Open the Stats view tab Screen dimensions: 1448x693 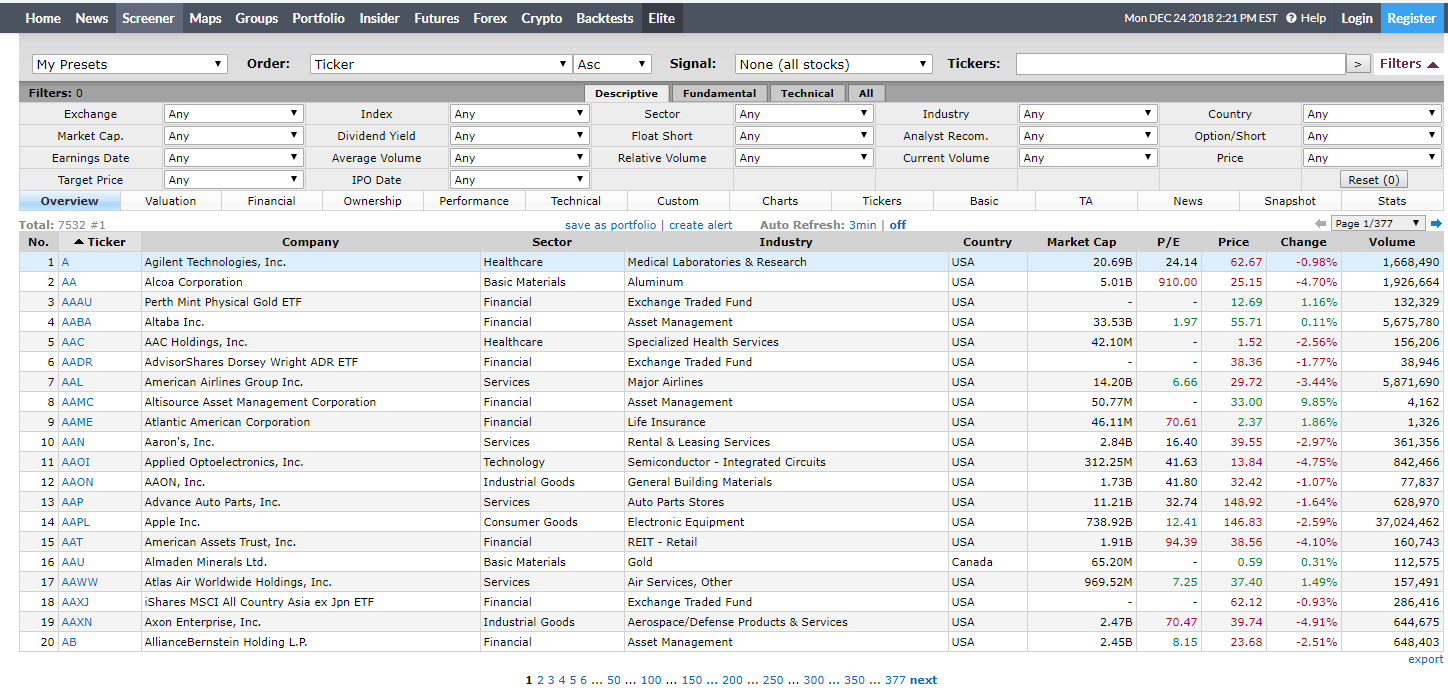(x=1392, y=201)
